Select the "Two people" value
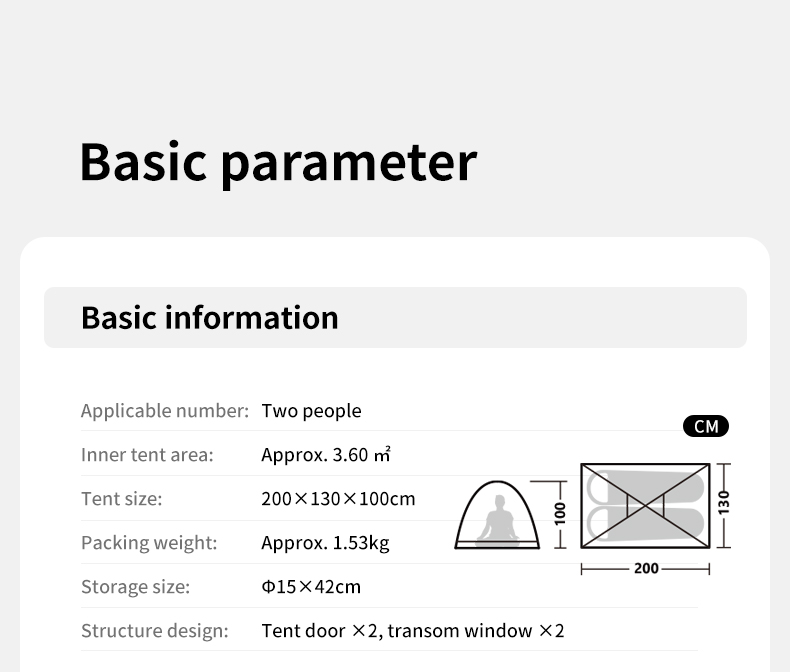Screen dimensions: 790x672 (311, 411)
